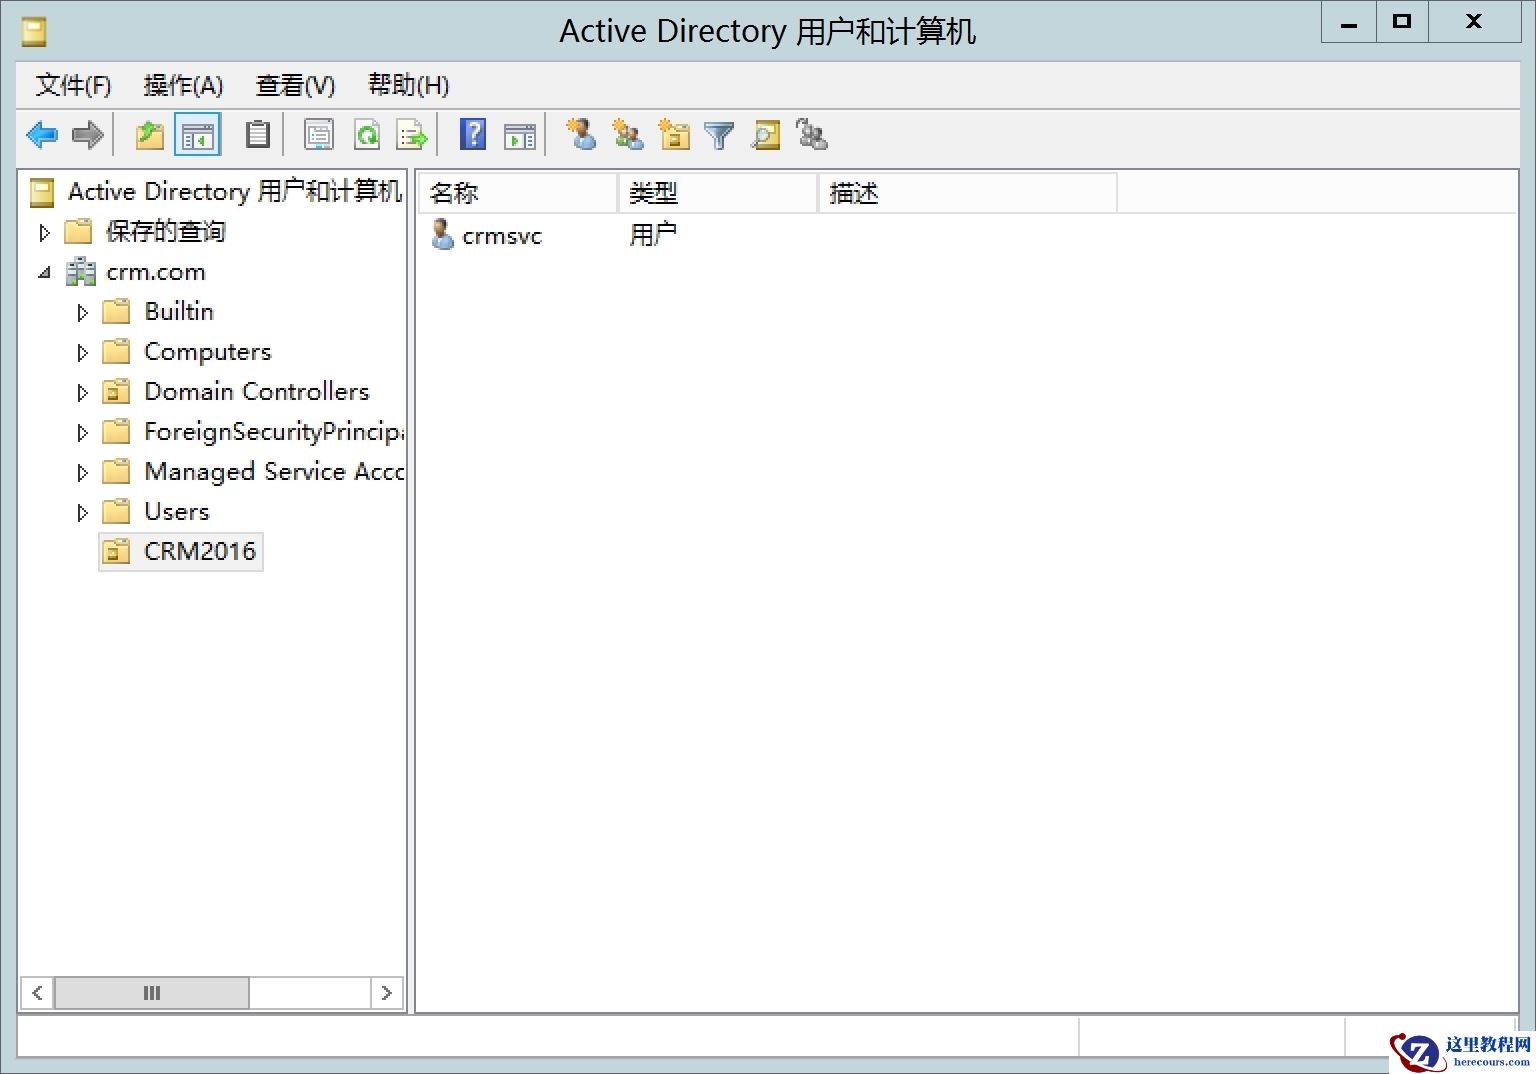Click the Create New User icon
Viewport: 1536px width, 1074px height.
tap(582, 135)
